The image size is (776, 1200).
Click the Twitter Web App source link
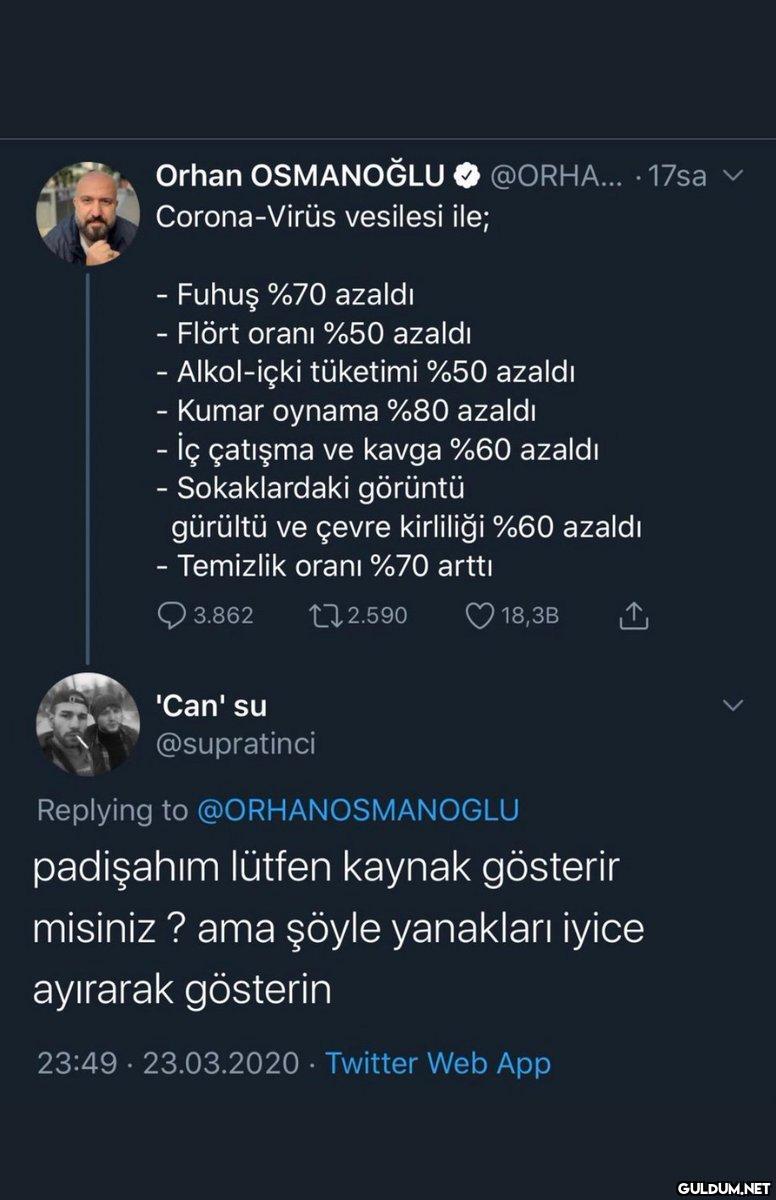pyautogui.click(x=438, y=1062)
